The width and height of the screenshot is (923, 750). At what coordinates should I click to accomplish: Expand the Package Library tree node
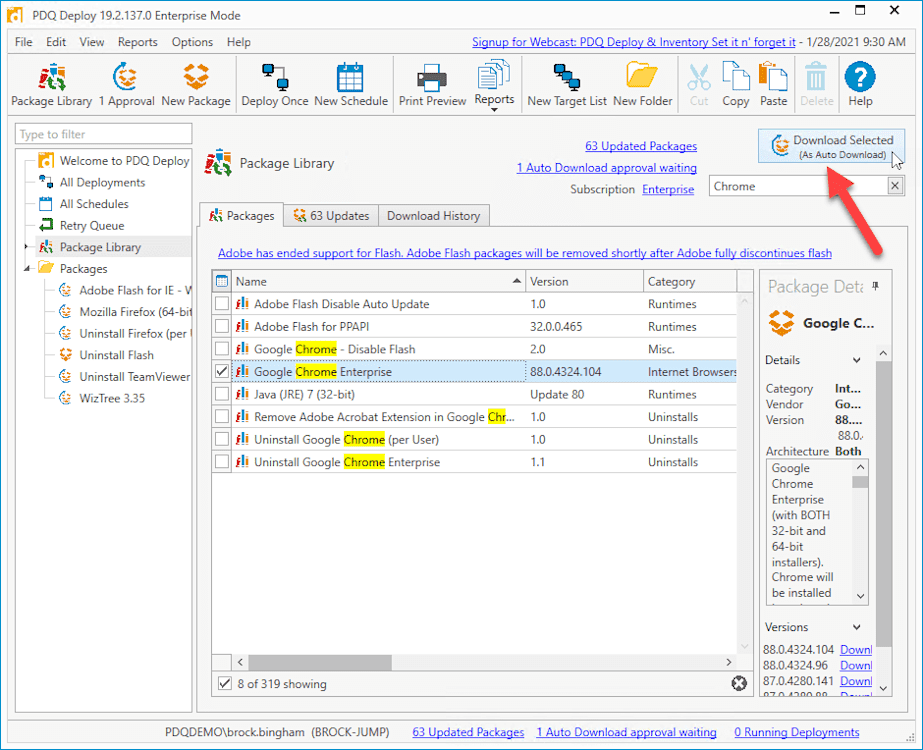[26, 247]
